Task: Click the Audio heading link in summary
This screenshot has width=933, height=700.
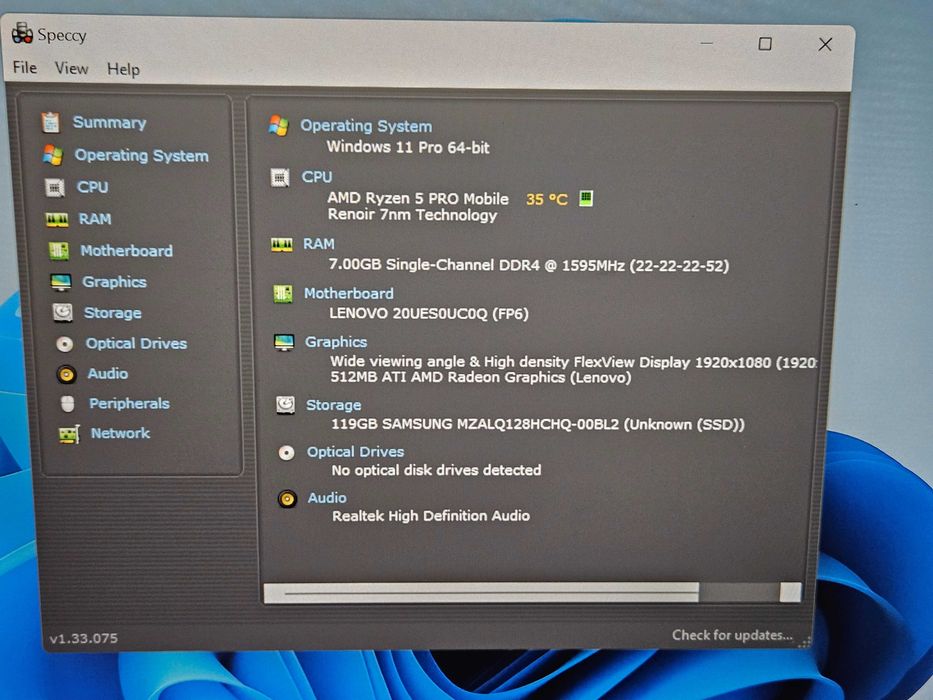Action: [327, 498]
